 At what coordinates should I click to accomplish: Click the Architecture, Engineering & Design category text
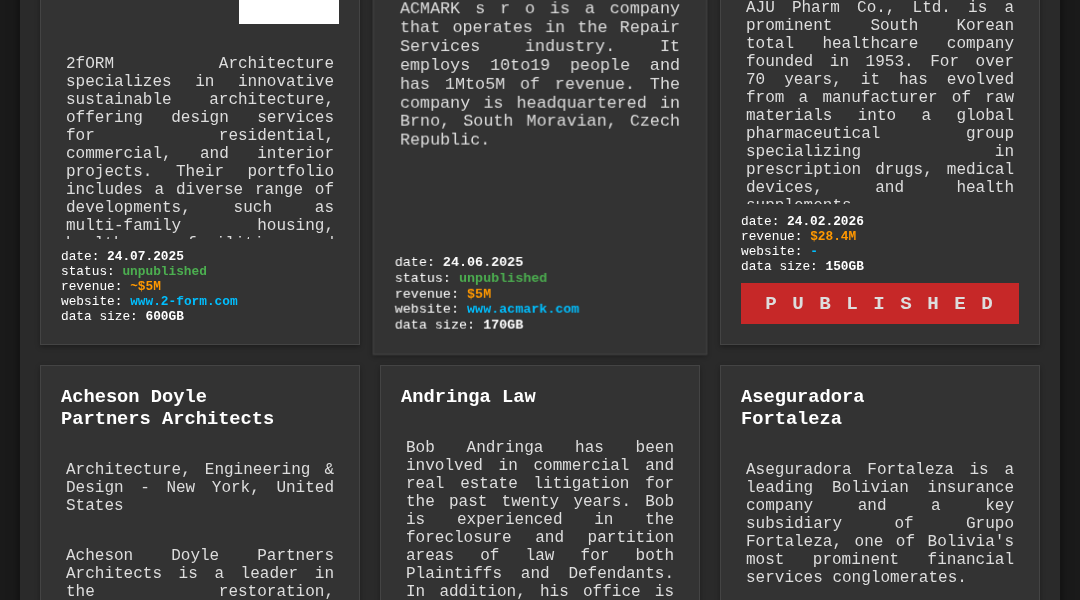(200, 487)
